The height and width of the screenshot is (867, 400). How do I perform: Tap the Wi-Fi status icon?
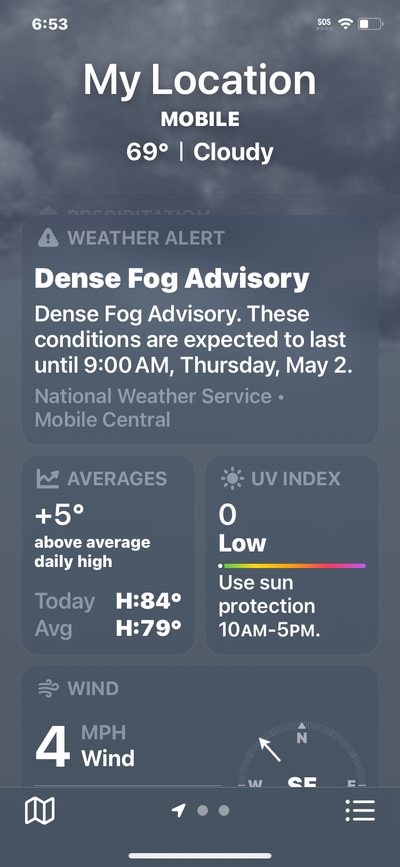click(346, 24)
